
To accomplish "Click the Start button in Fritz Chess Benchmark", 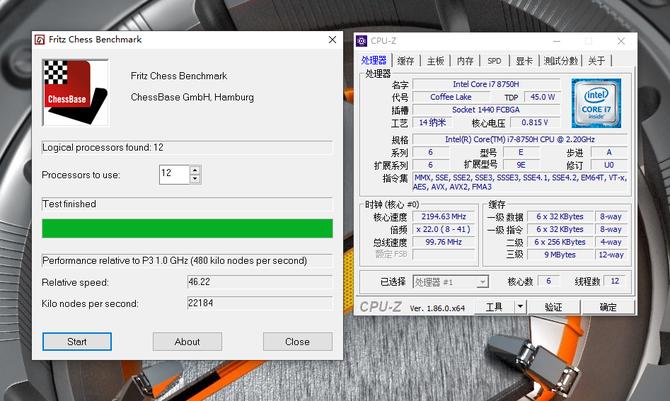I will coord(77,342).
